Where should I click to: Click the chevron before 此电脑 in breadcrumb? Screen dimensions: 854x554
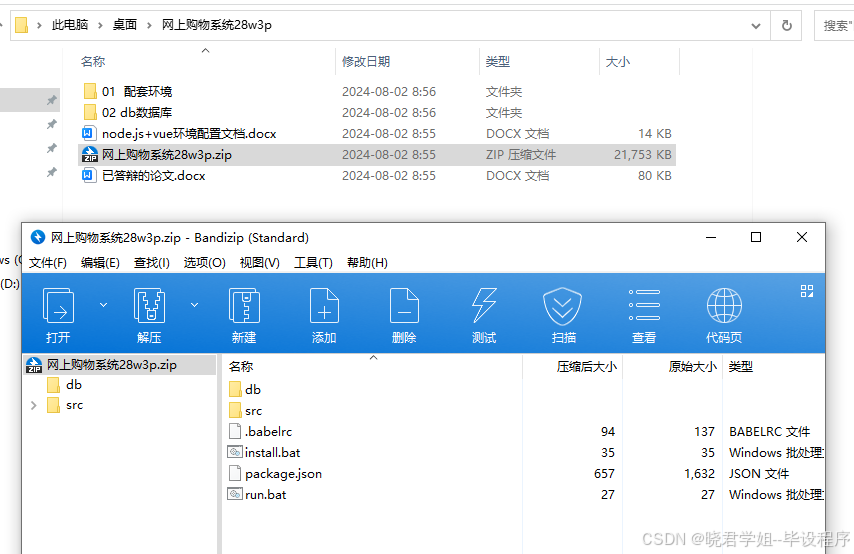[39, 25]
